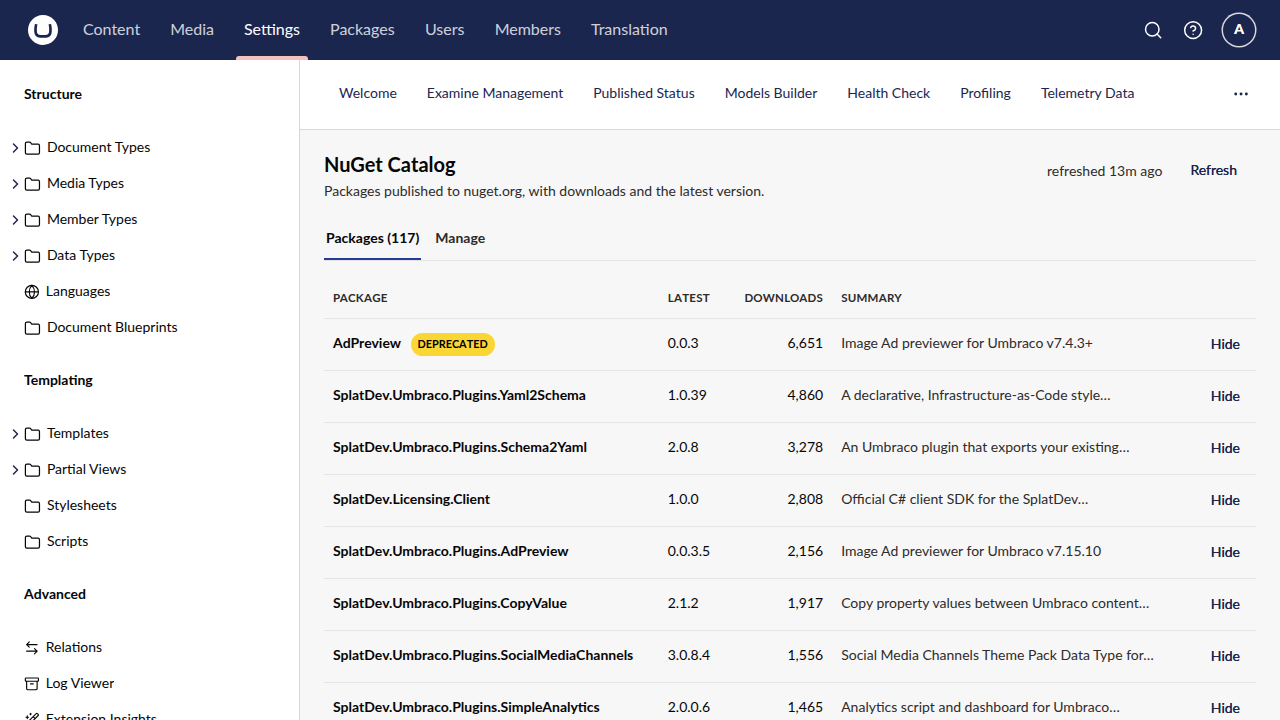Image resolution: width=1280 pixels, height=720 pixels.
Task: Go to the Content section
Action: click(x=111, y=30)
